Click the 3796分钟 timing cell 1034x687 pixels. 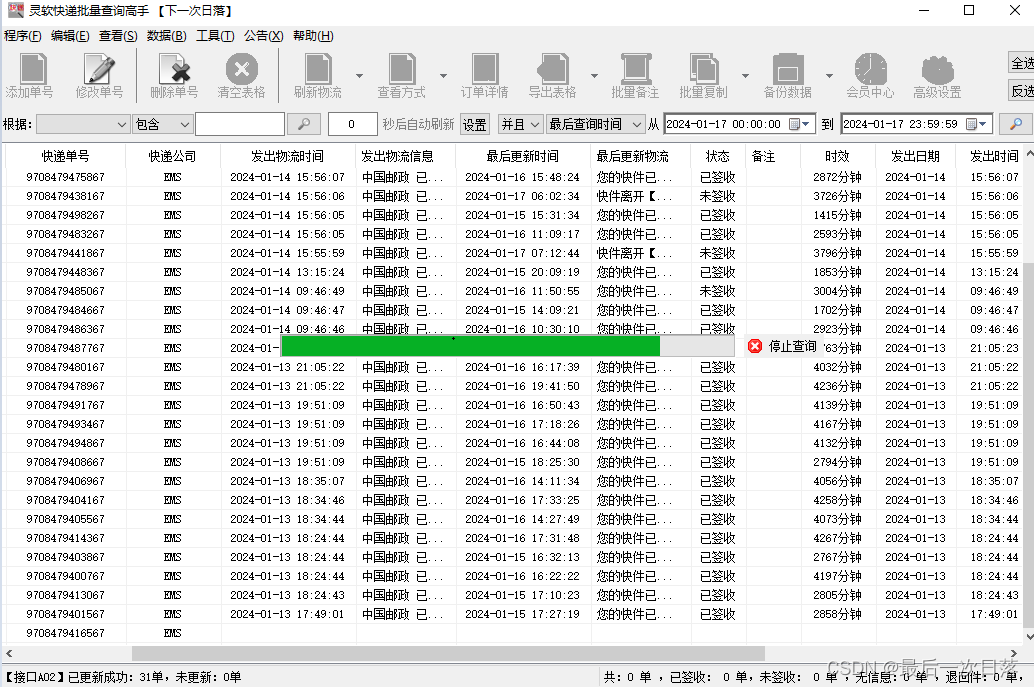(x=837, y=253)
